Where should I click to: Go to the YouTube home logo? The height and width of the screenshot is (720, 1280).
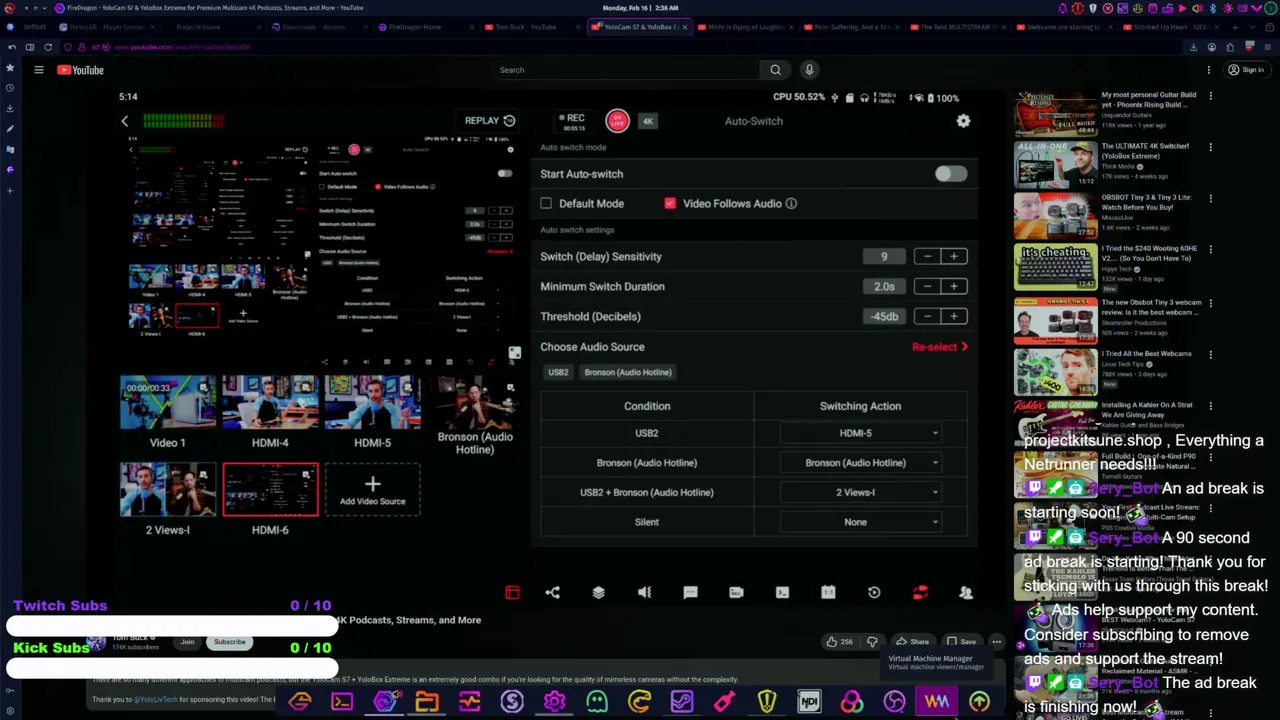(80, 70)
